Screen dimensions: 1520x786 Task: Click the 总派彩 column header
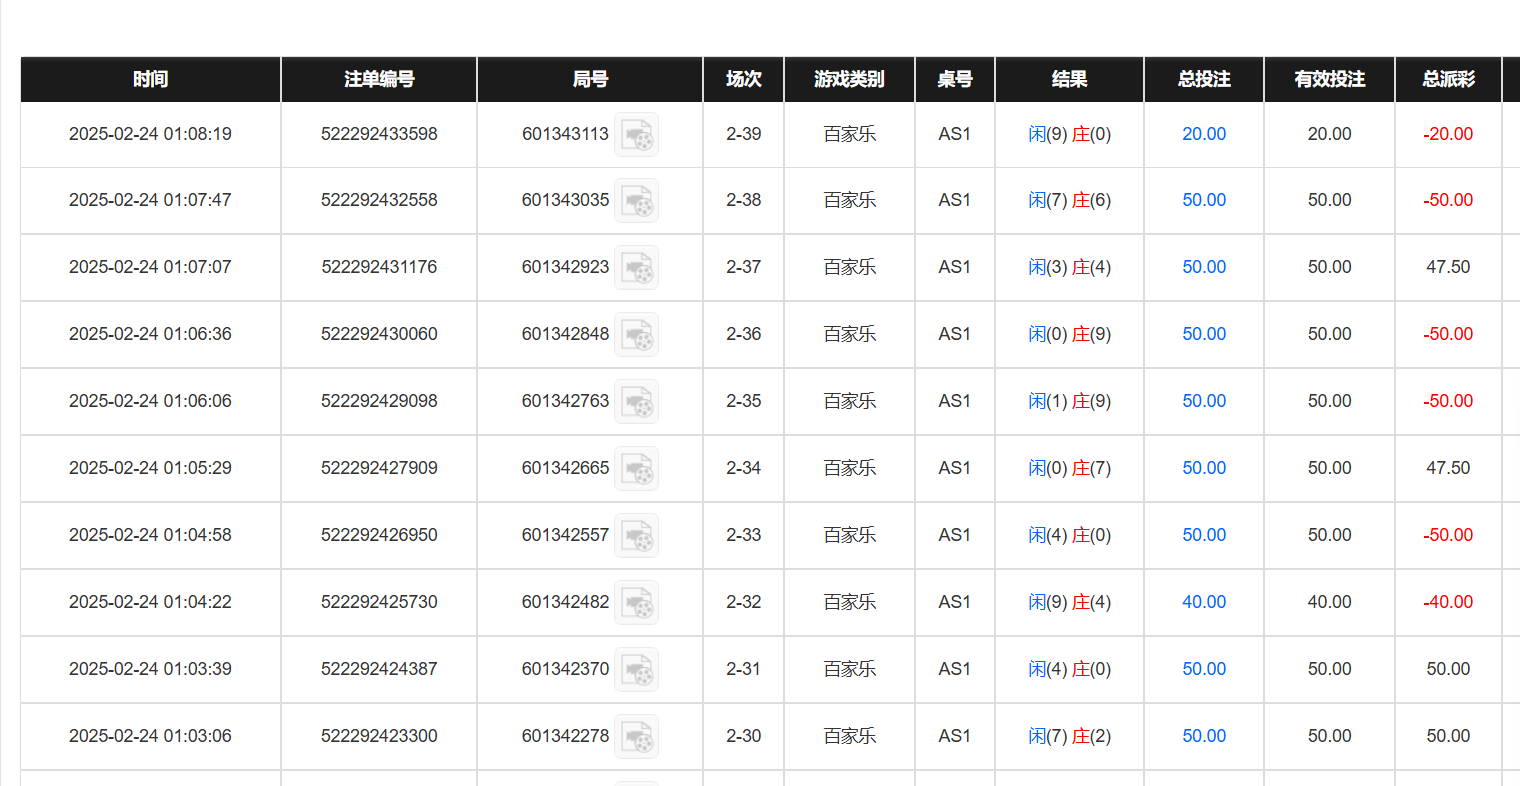click(1448, 79)
